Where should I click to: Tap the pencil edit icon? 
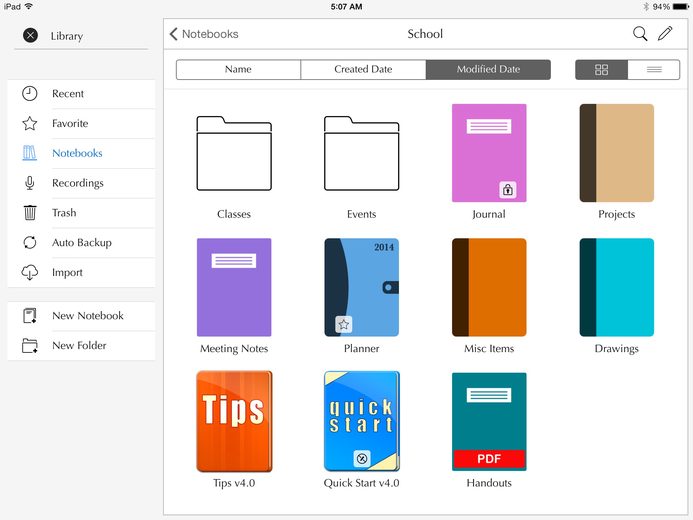[x=665, y=34]
